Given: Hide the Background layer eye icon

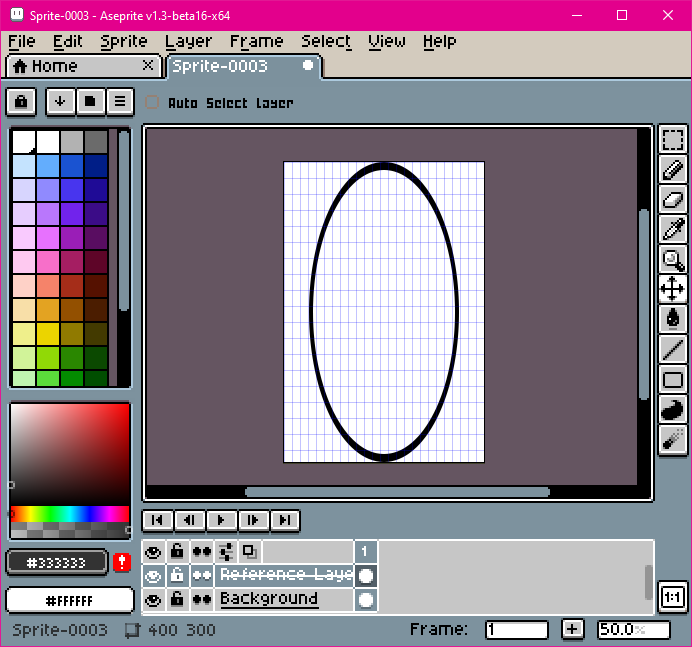Looking at the screenshot, I should coord(153,600).
